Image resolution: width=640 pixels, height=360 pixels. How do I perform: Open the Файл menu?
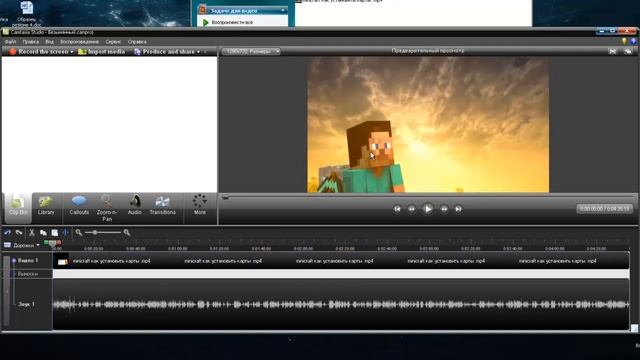click(x=10, y=42)
